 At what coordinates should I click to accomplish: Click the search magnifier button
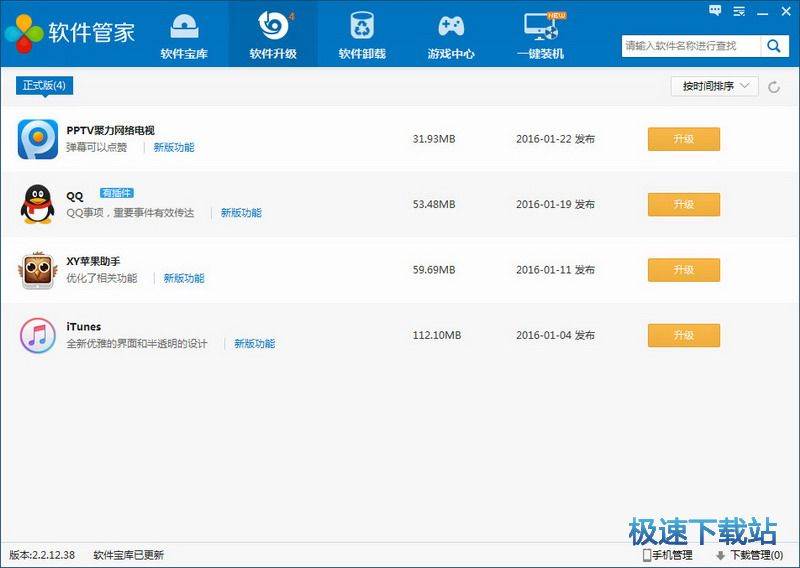[774, 46]
